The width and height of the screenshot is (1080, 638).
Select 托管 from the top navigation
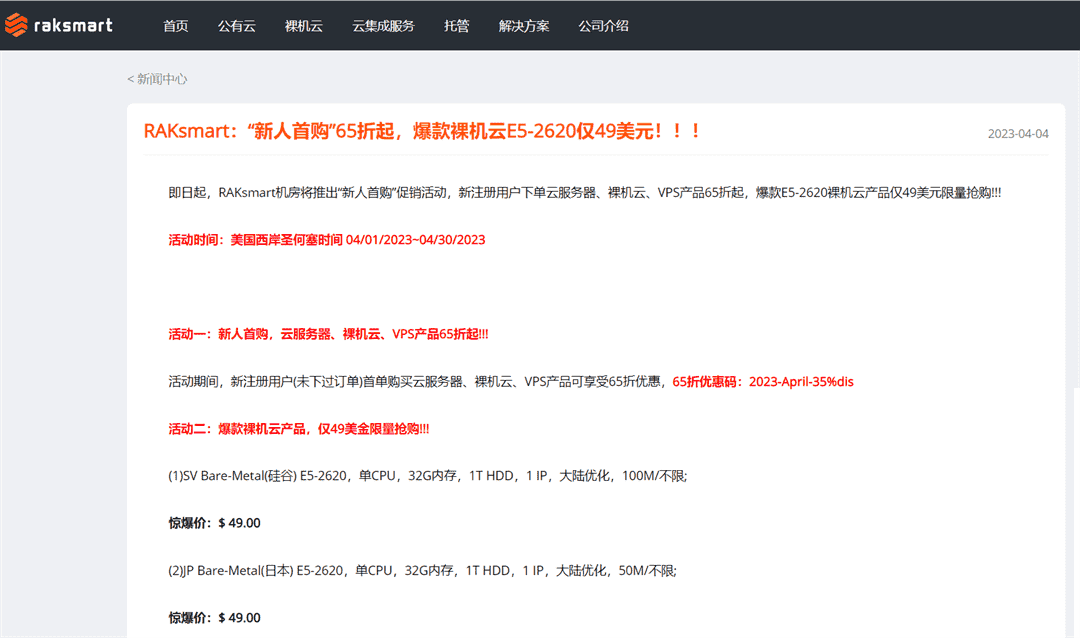(x=456, y=26)
